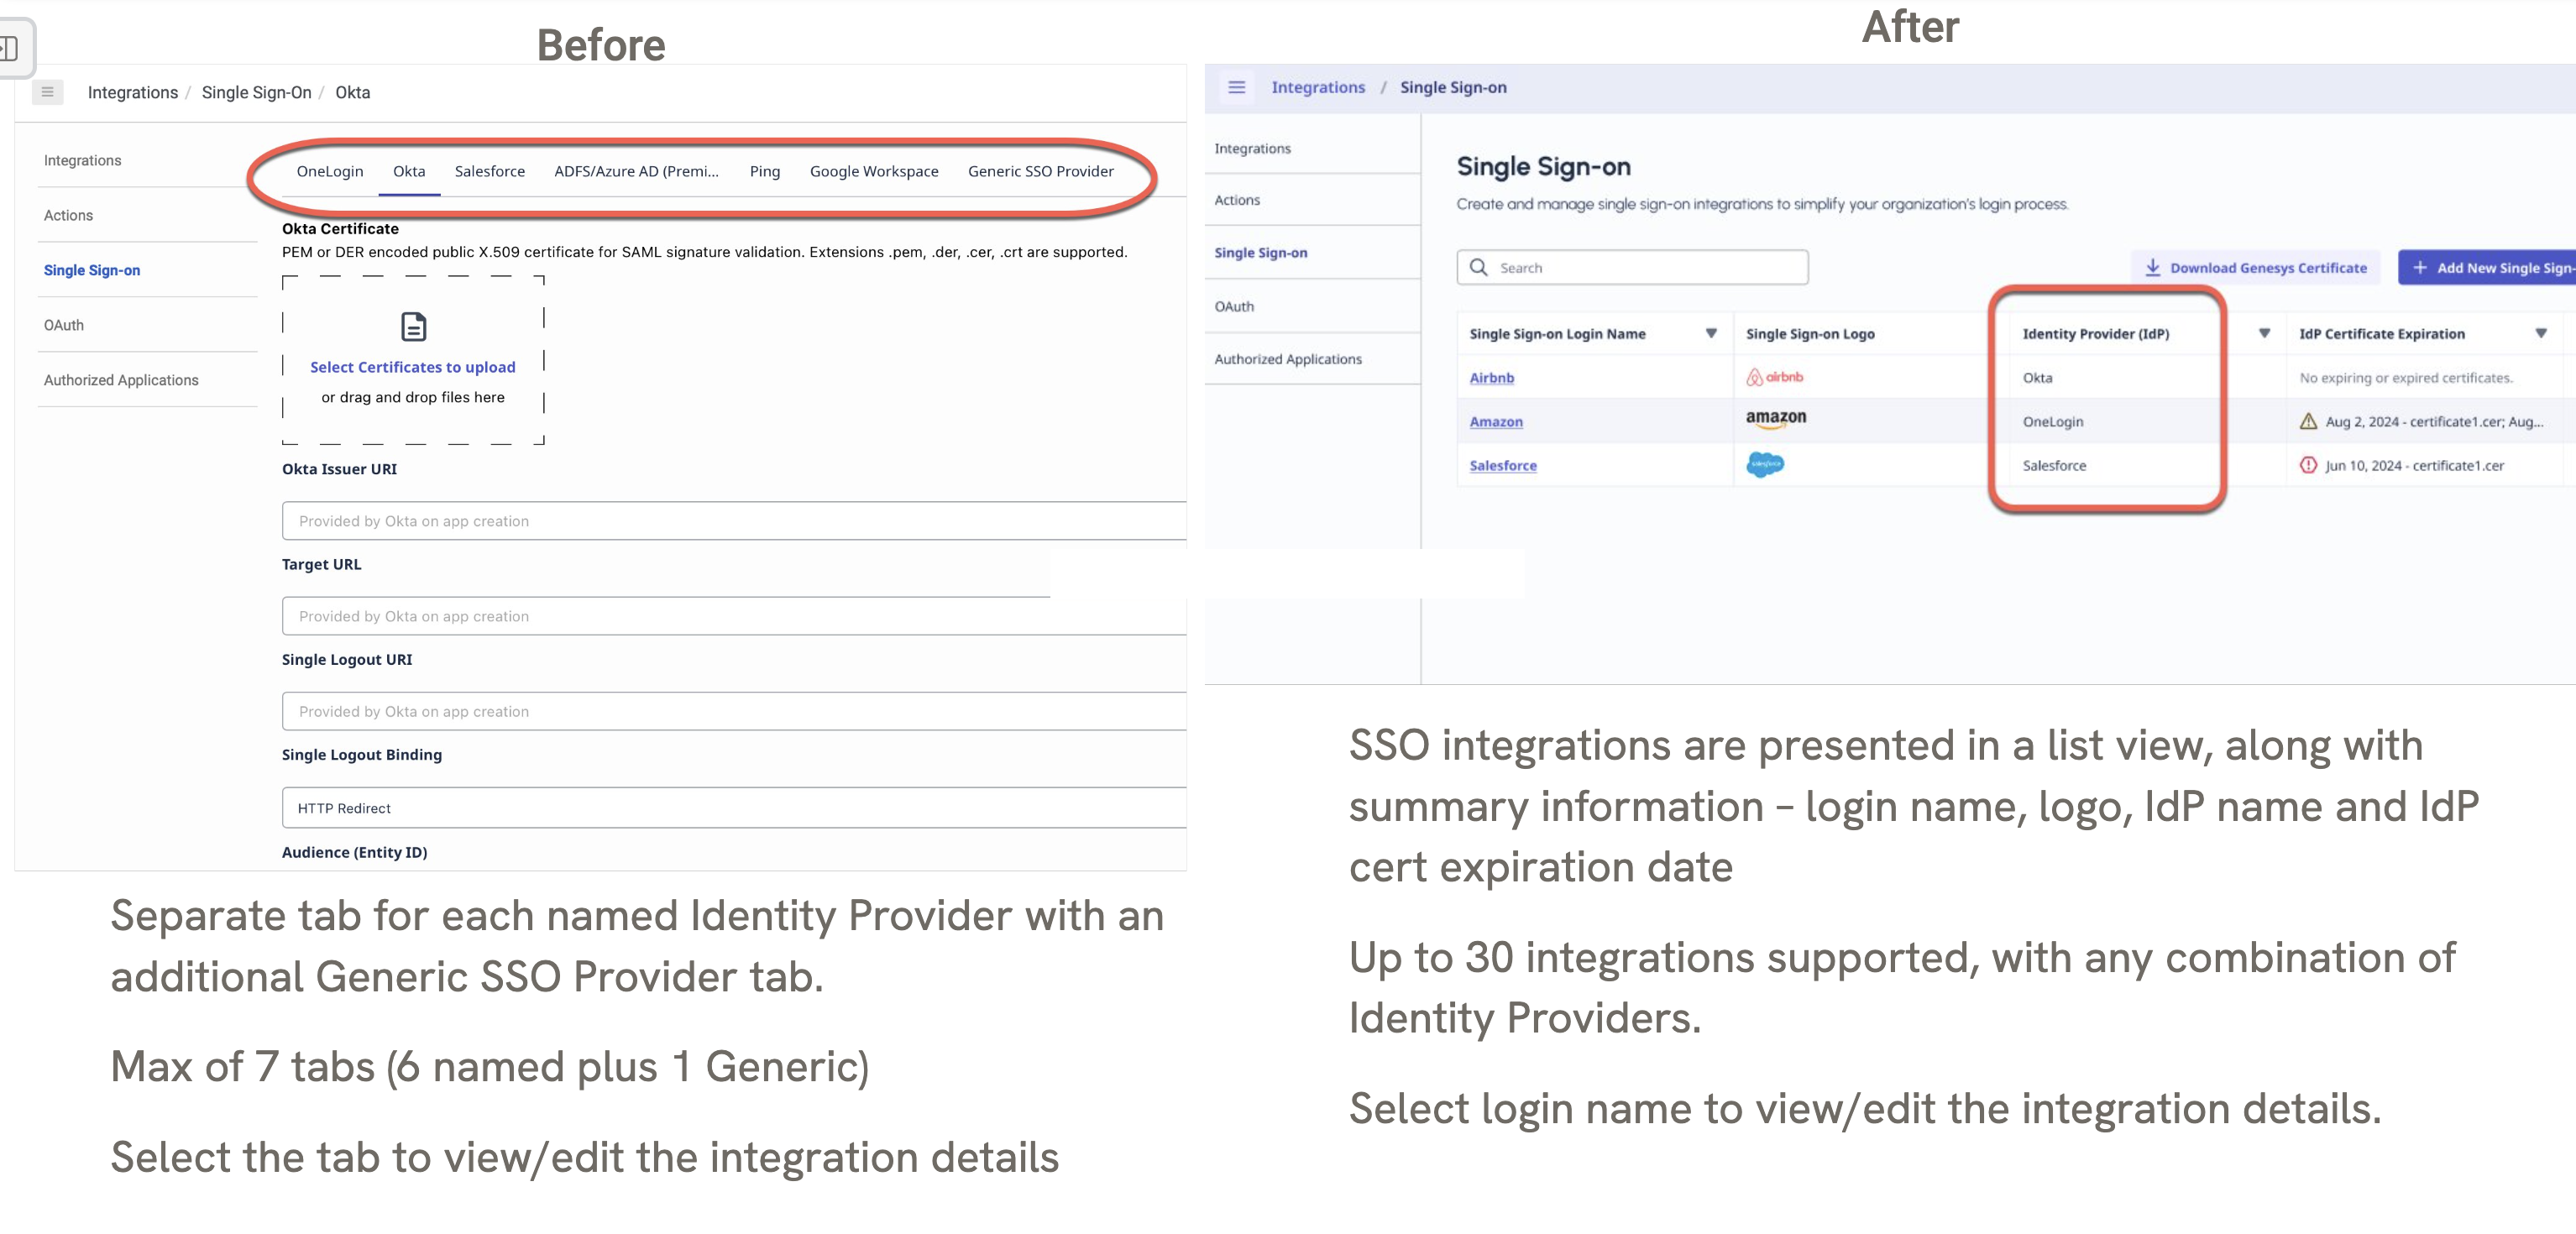Click the Single Logout URI input field
Viewport: 2576px width, 1234px height.
click(x=734, y=710)
